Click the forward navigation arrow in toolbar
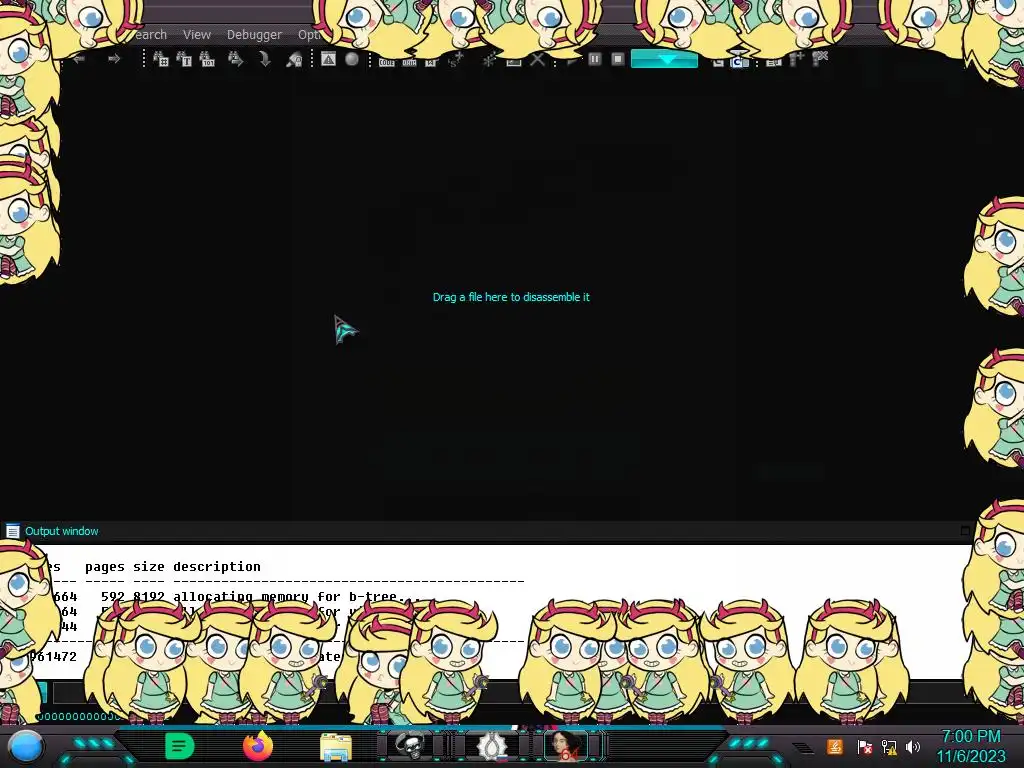Viewport: 1024px width, 768px height. click(x=114, y=59)
